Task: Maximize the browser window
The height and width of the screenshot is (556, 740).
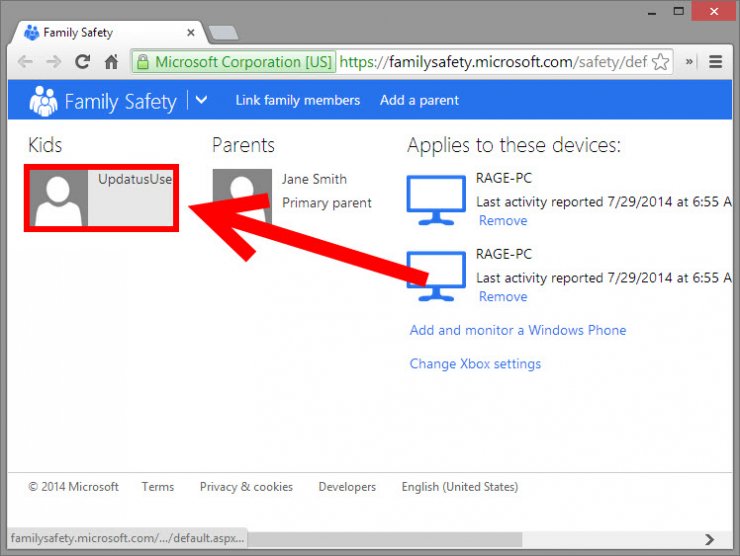Action: pyautogui.click(x=679, y=11)
